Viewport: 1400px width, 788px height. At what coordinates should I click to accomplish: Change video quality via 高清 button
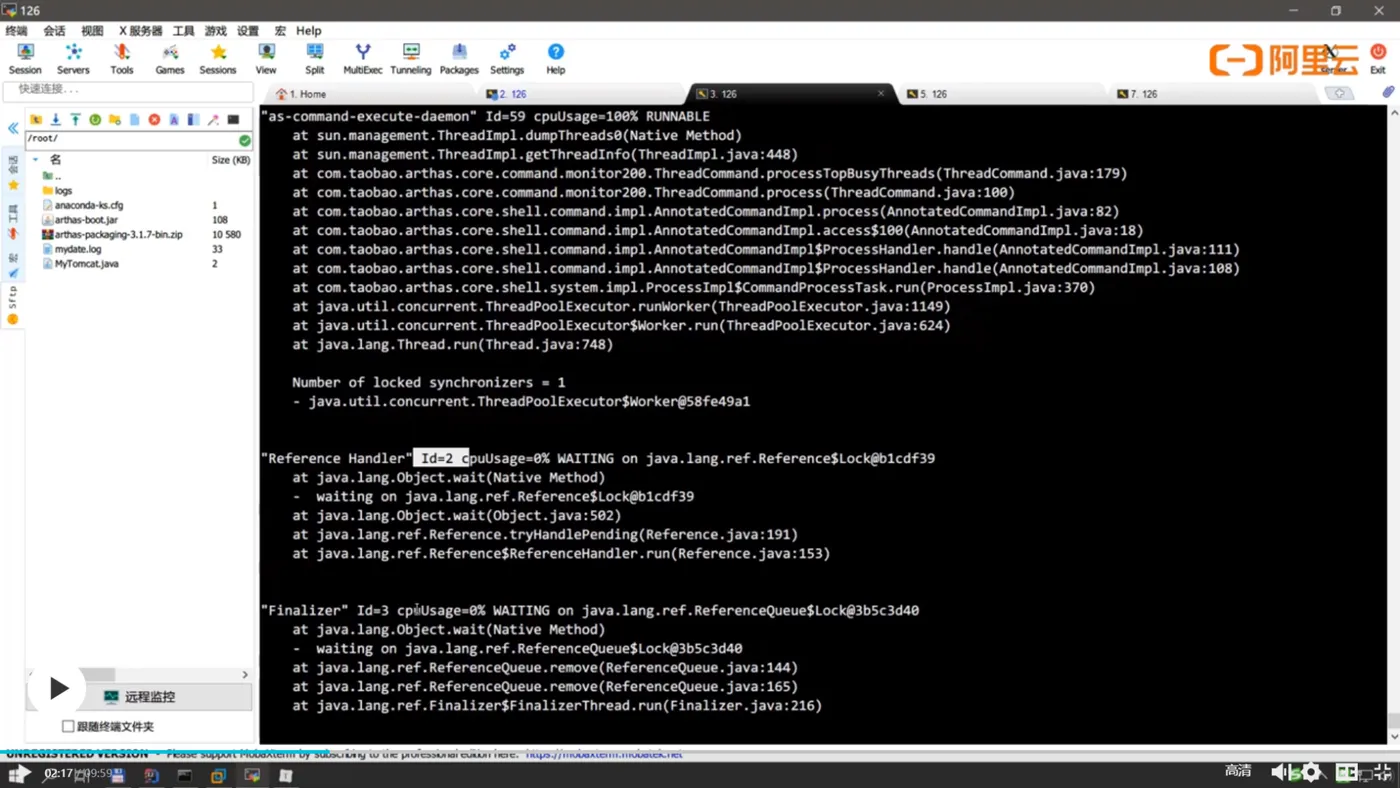(x=1238, y=771)
